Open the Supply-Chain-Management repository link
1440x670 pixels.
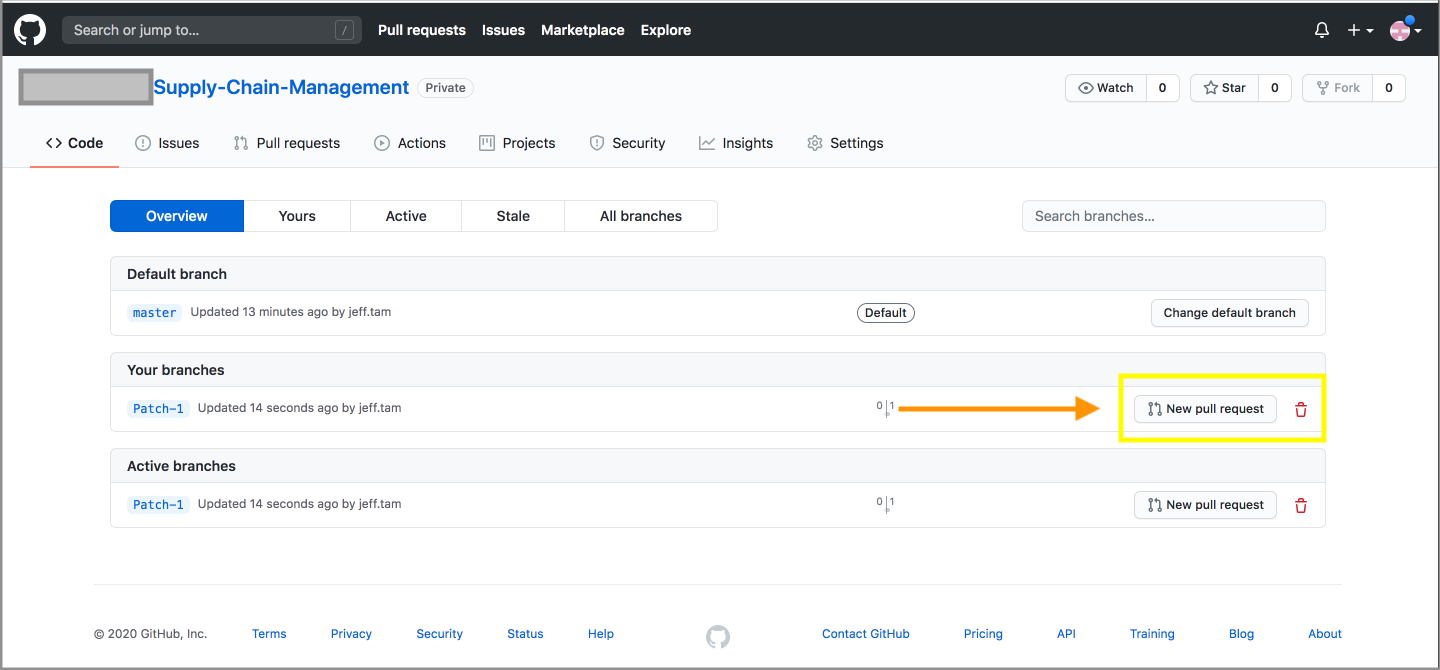pos(281,88)
